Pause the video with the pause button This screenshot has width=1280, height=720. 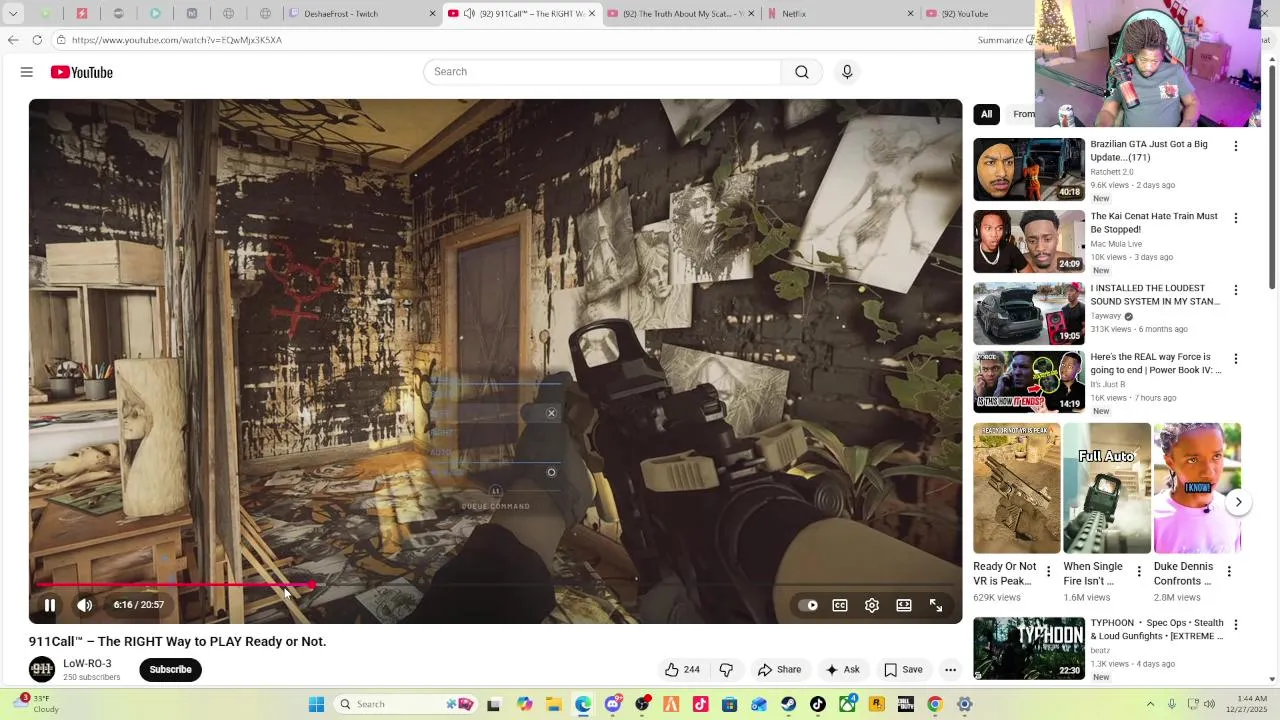49,605
